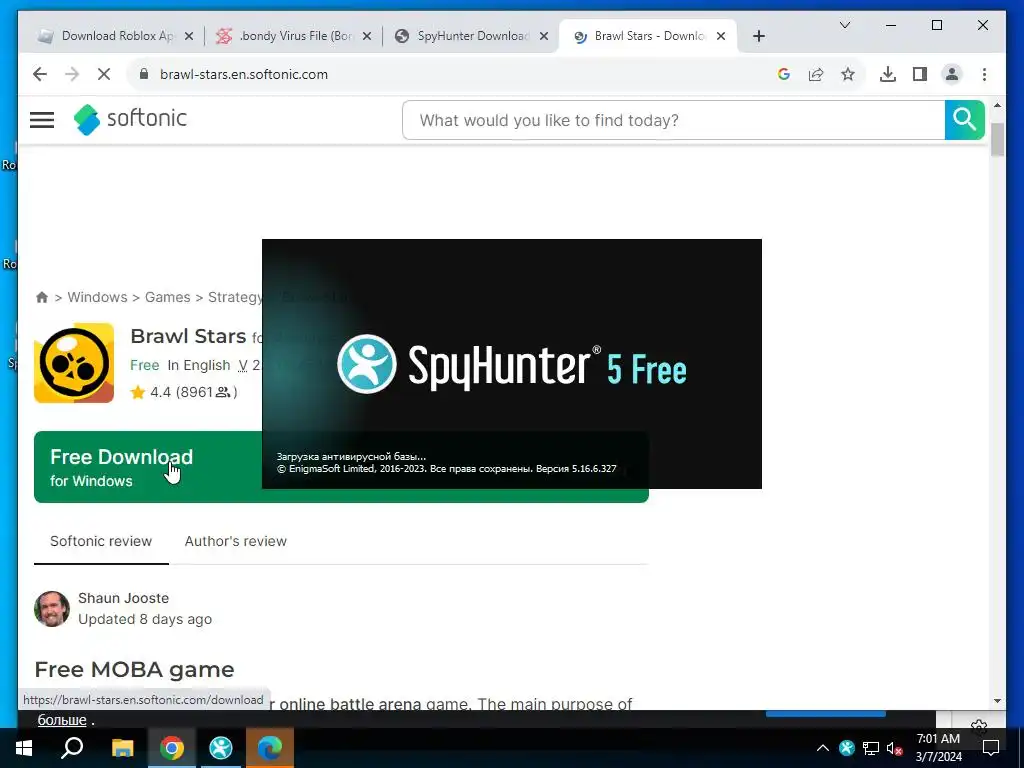Open network settings tray icon
1024x768 pixels.
pyautogui.click(x=871, y=748)
